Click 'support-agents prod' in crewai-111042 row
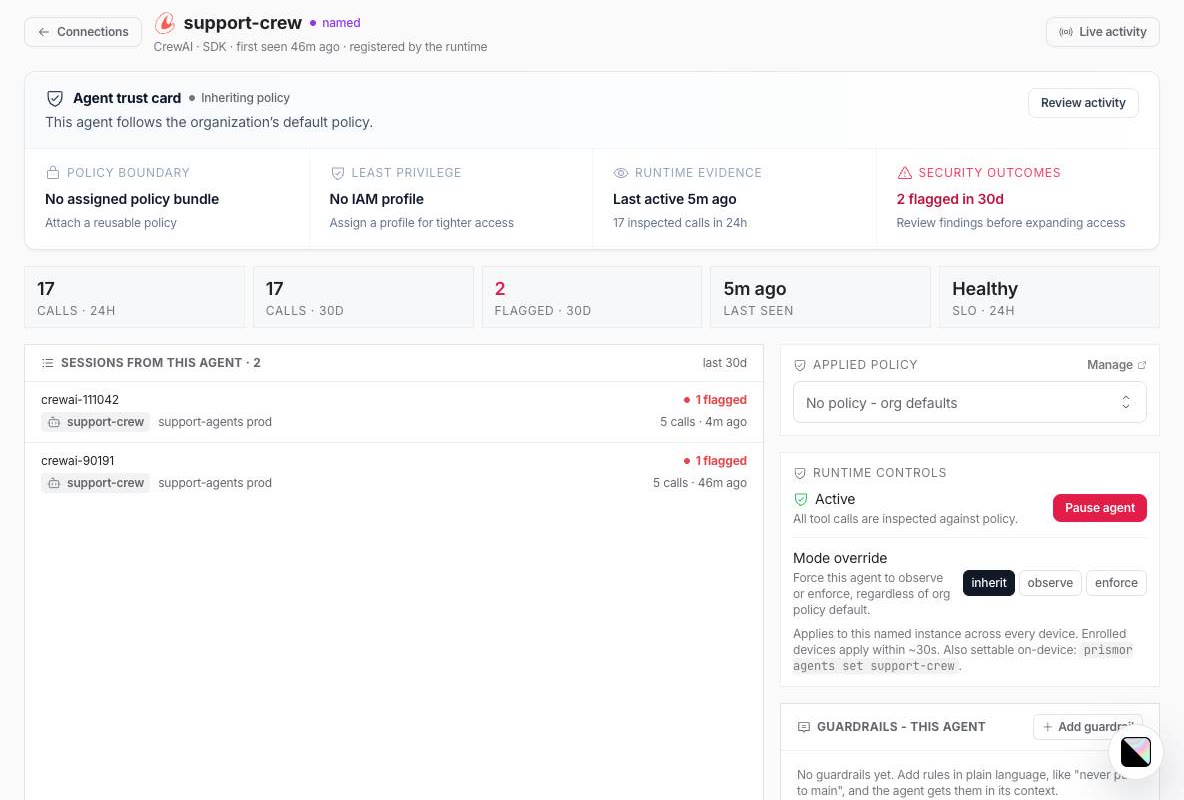 tap(215, 422)
